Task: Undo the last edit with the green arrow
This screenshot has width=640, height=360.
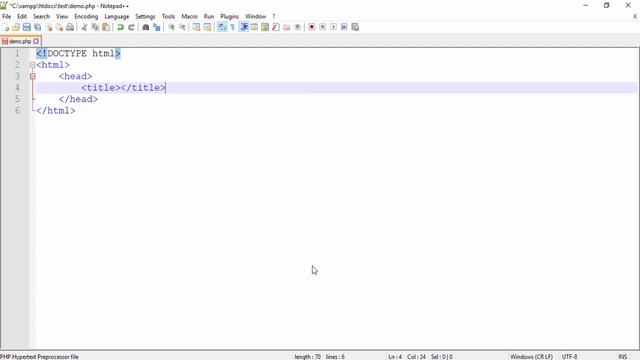Action: tap(120, 27)
